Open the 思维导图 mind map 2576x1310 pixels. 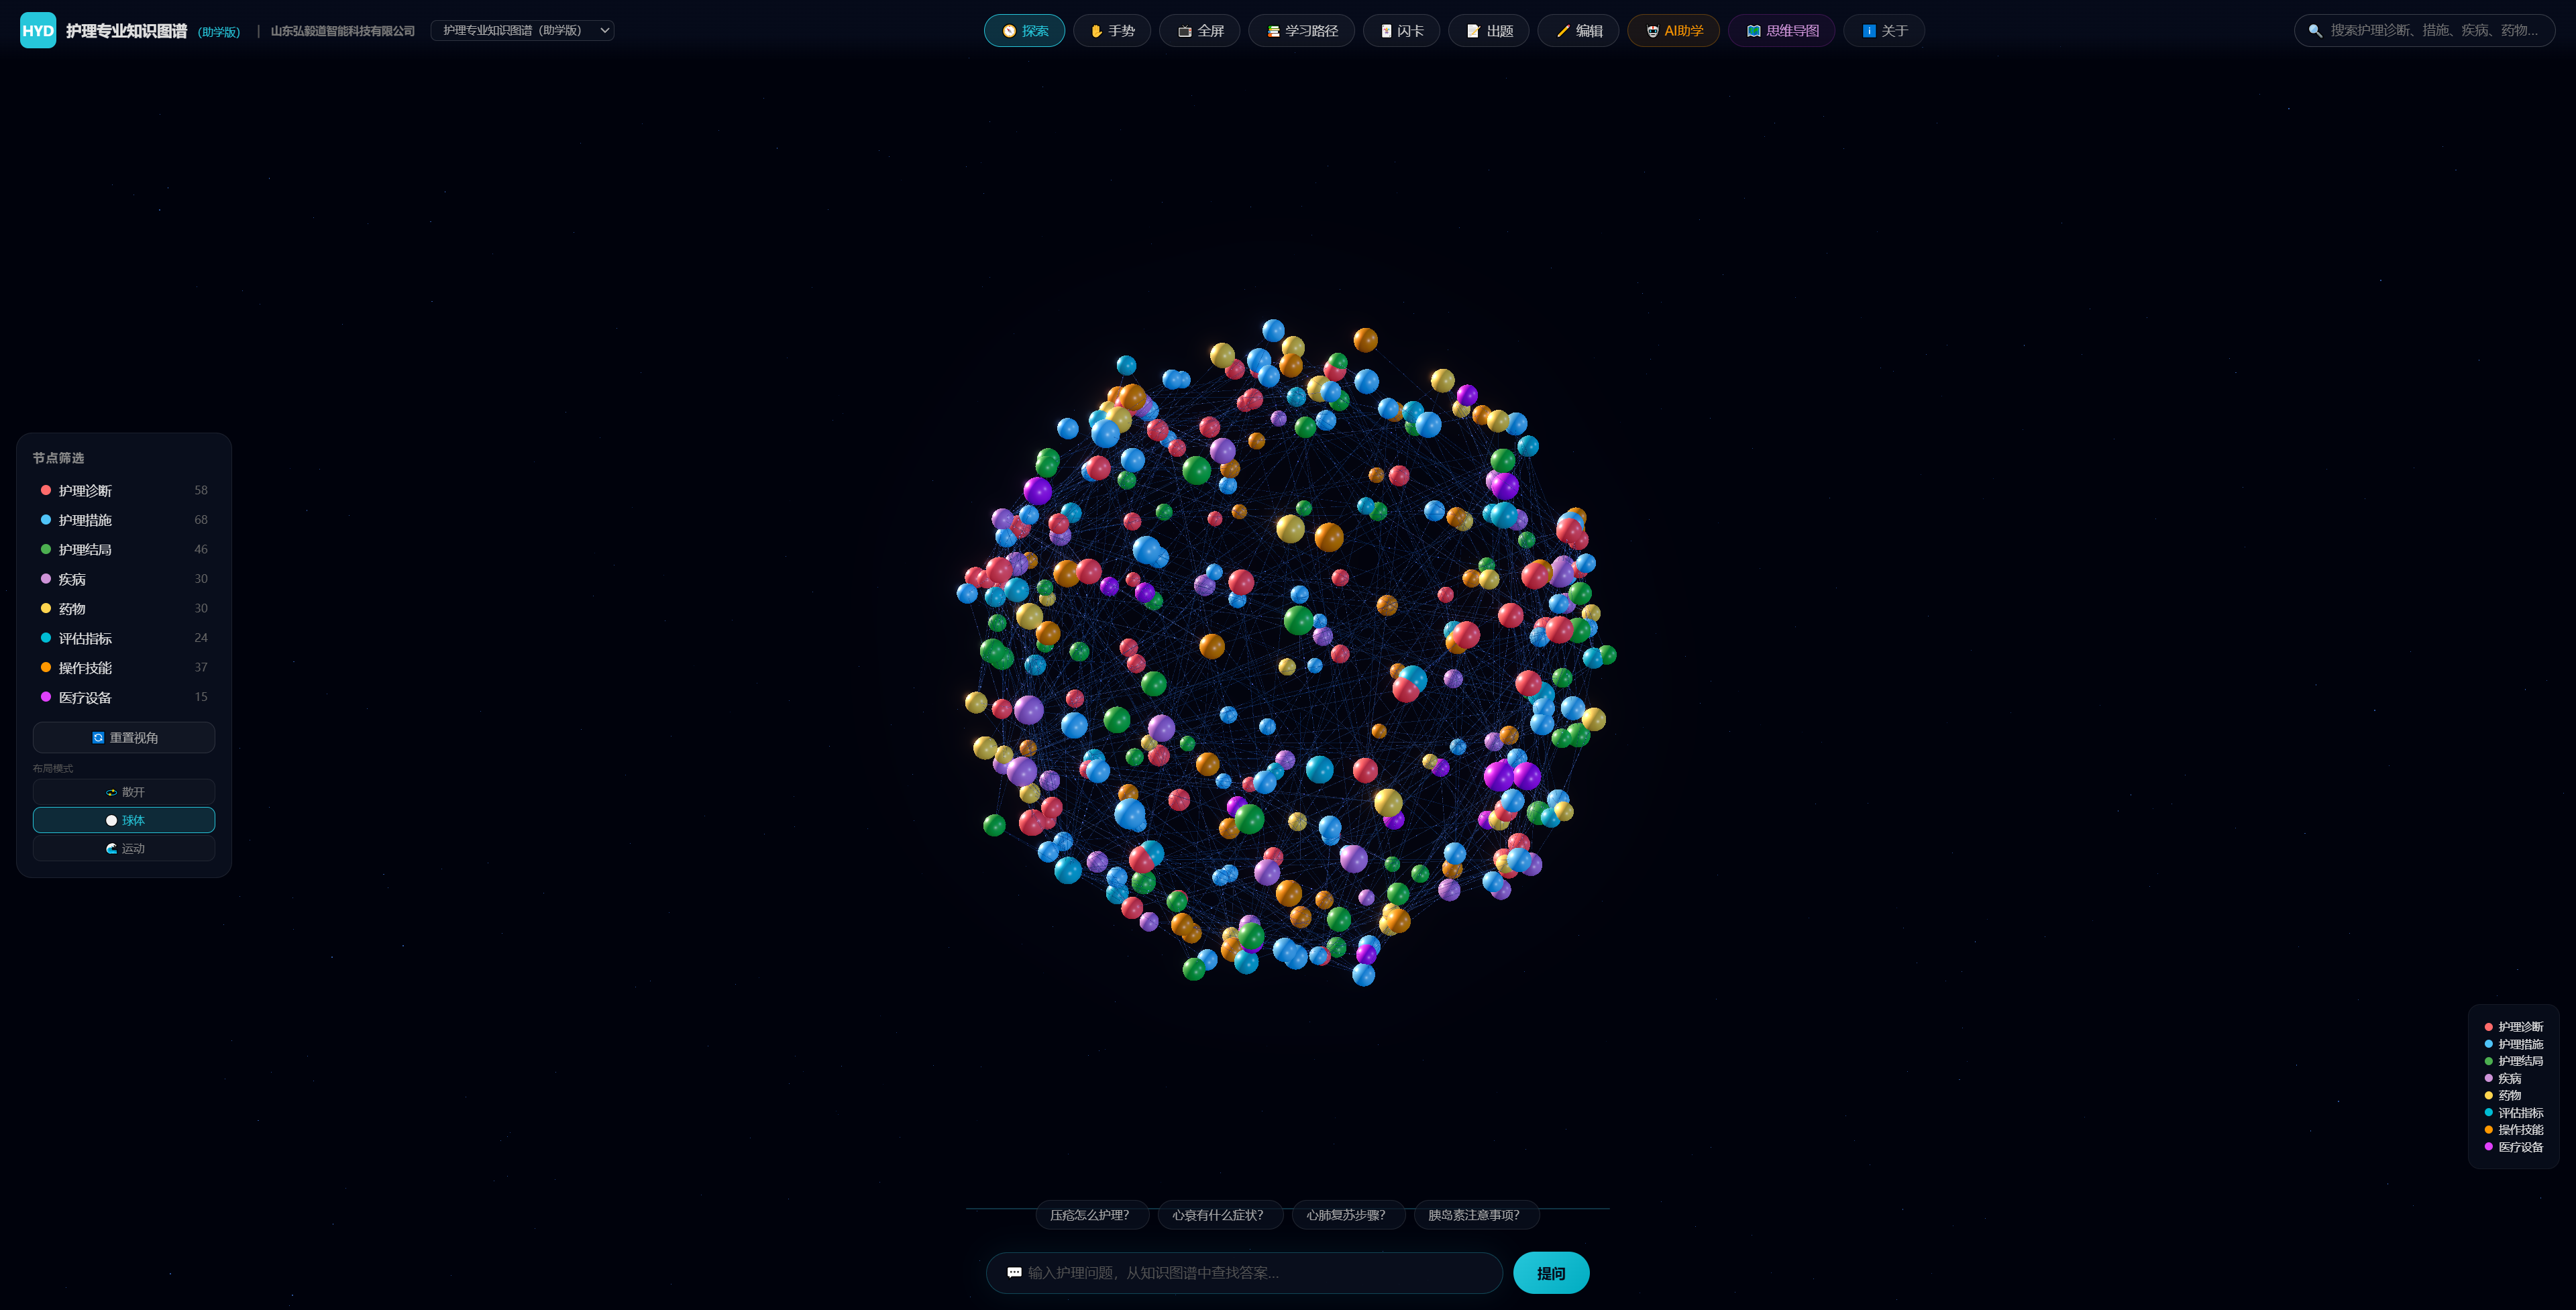[1781, 31]
